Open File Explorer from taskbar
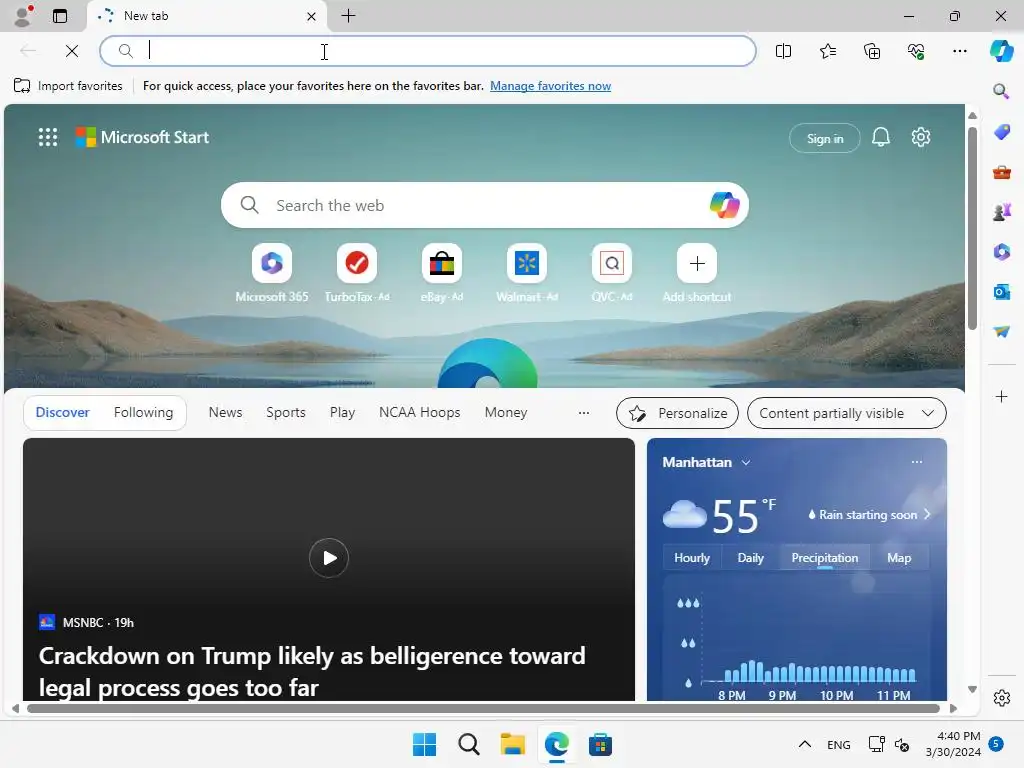Screen dimensions: 1024x768 [x=513, y=744]
